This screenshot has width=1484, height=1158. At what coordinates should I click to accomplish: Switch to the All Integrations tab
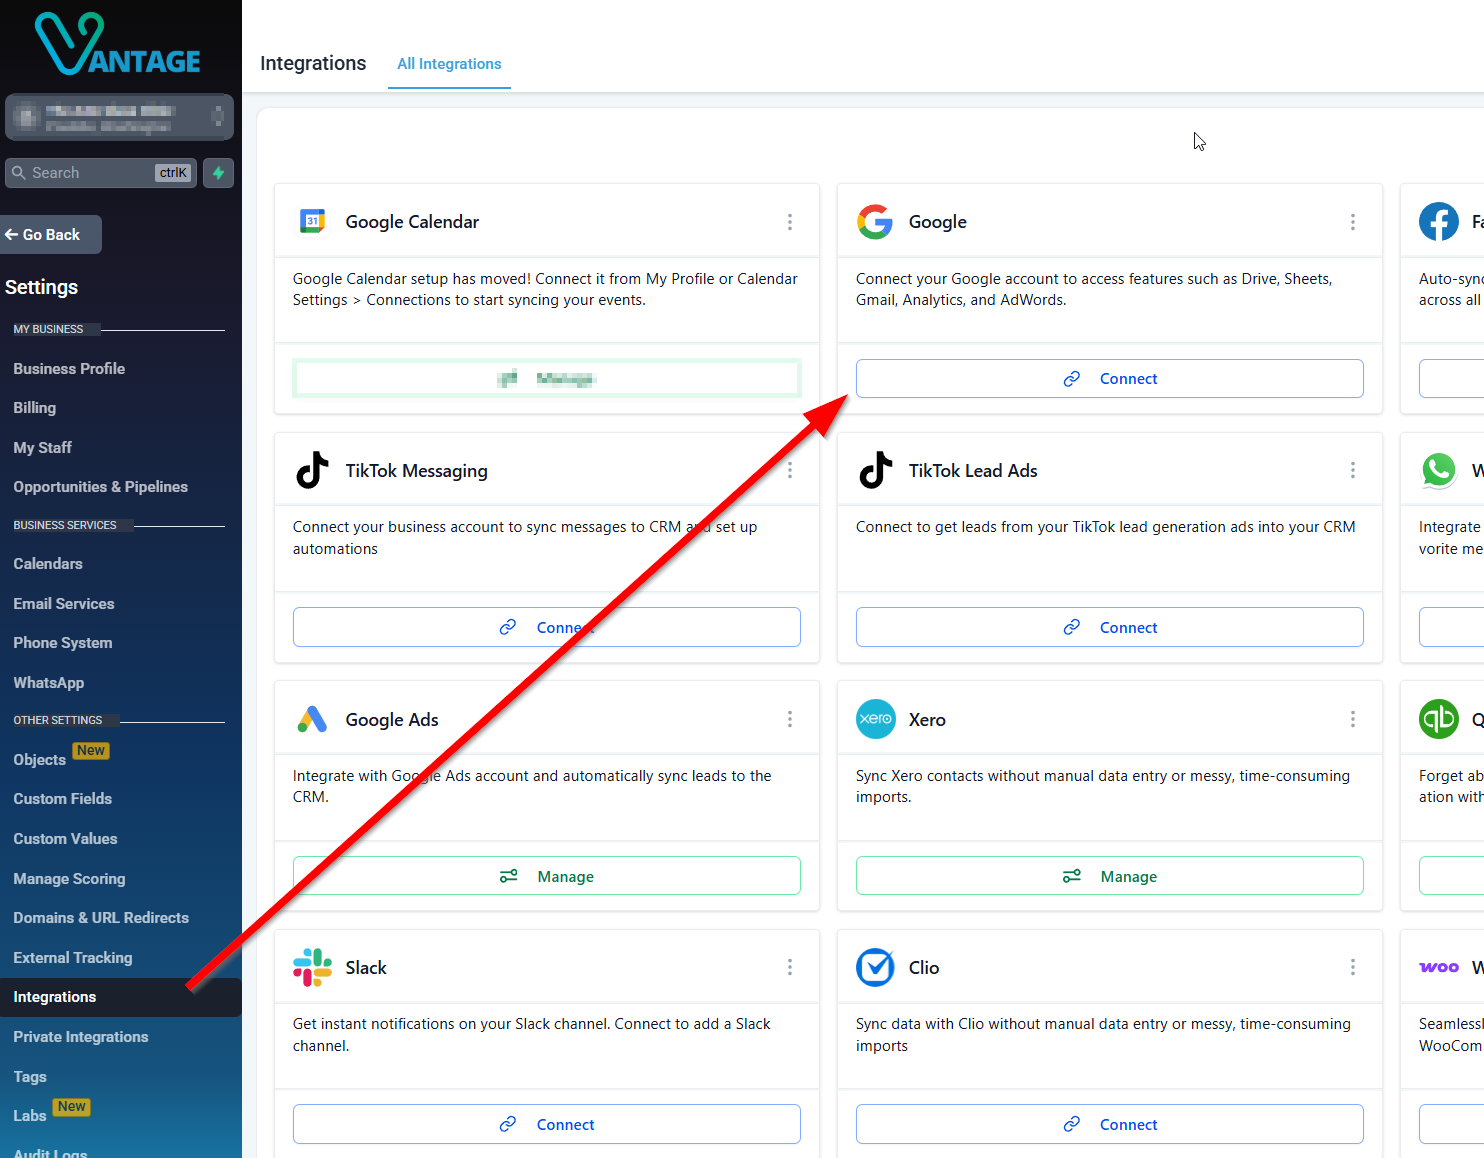pos(449,64)
